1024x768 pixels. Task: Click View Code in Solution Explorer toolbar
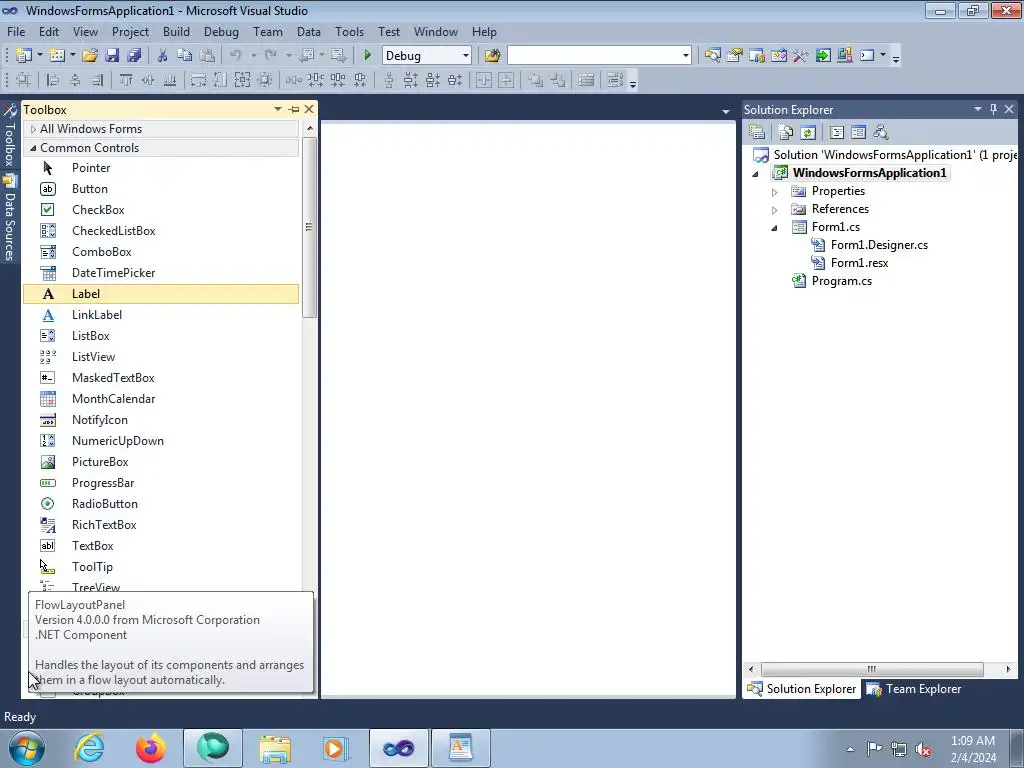click(837, 133)
